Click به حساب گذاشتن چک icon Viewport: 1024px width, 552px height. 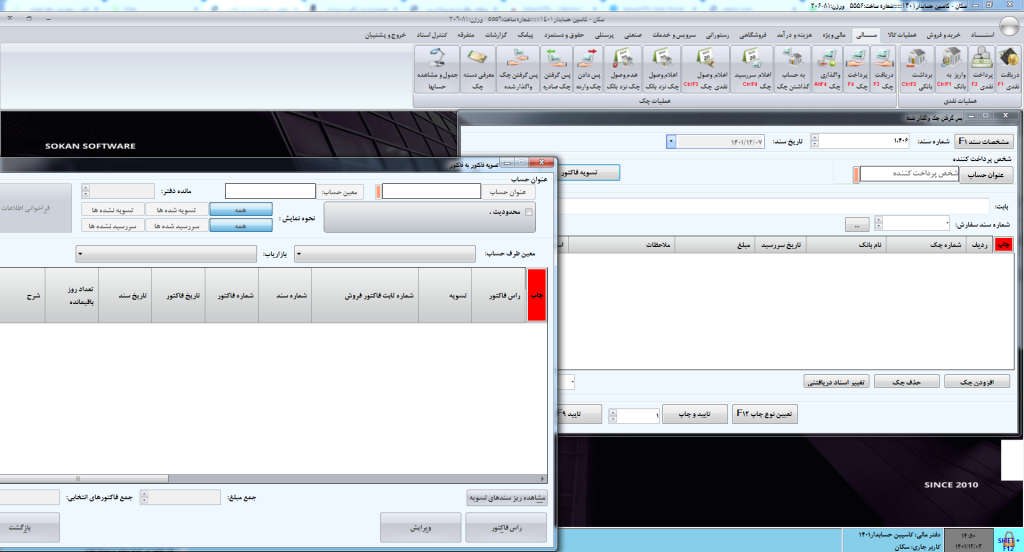[x=793, y=69]
